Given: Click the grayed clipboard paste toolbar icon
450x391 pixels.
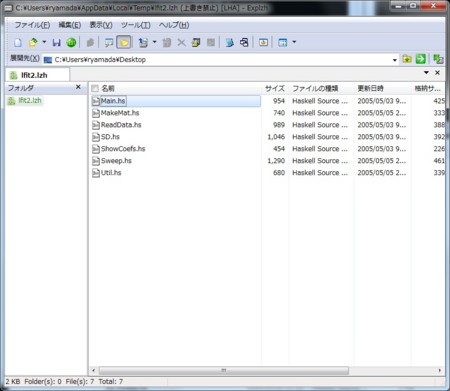Looking at the screenshot, I should pos(167,42).
